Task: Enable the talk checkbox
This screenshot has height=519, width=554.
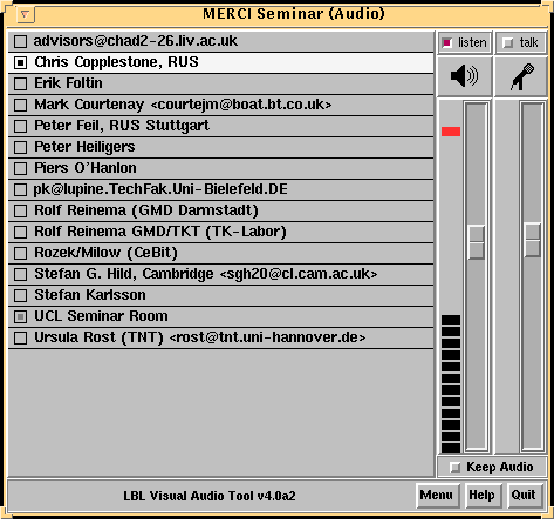Action: (508, 43)
